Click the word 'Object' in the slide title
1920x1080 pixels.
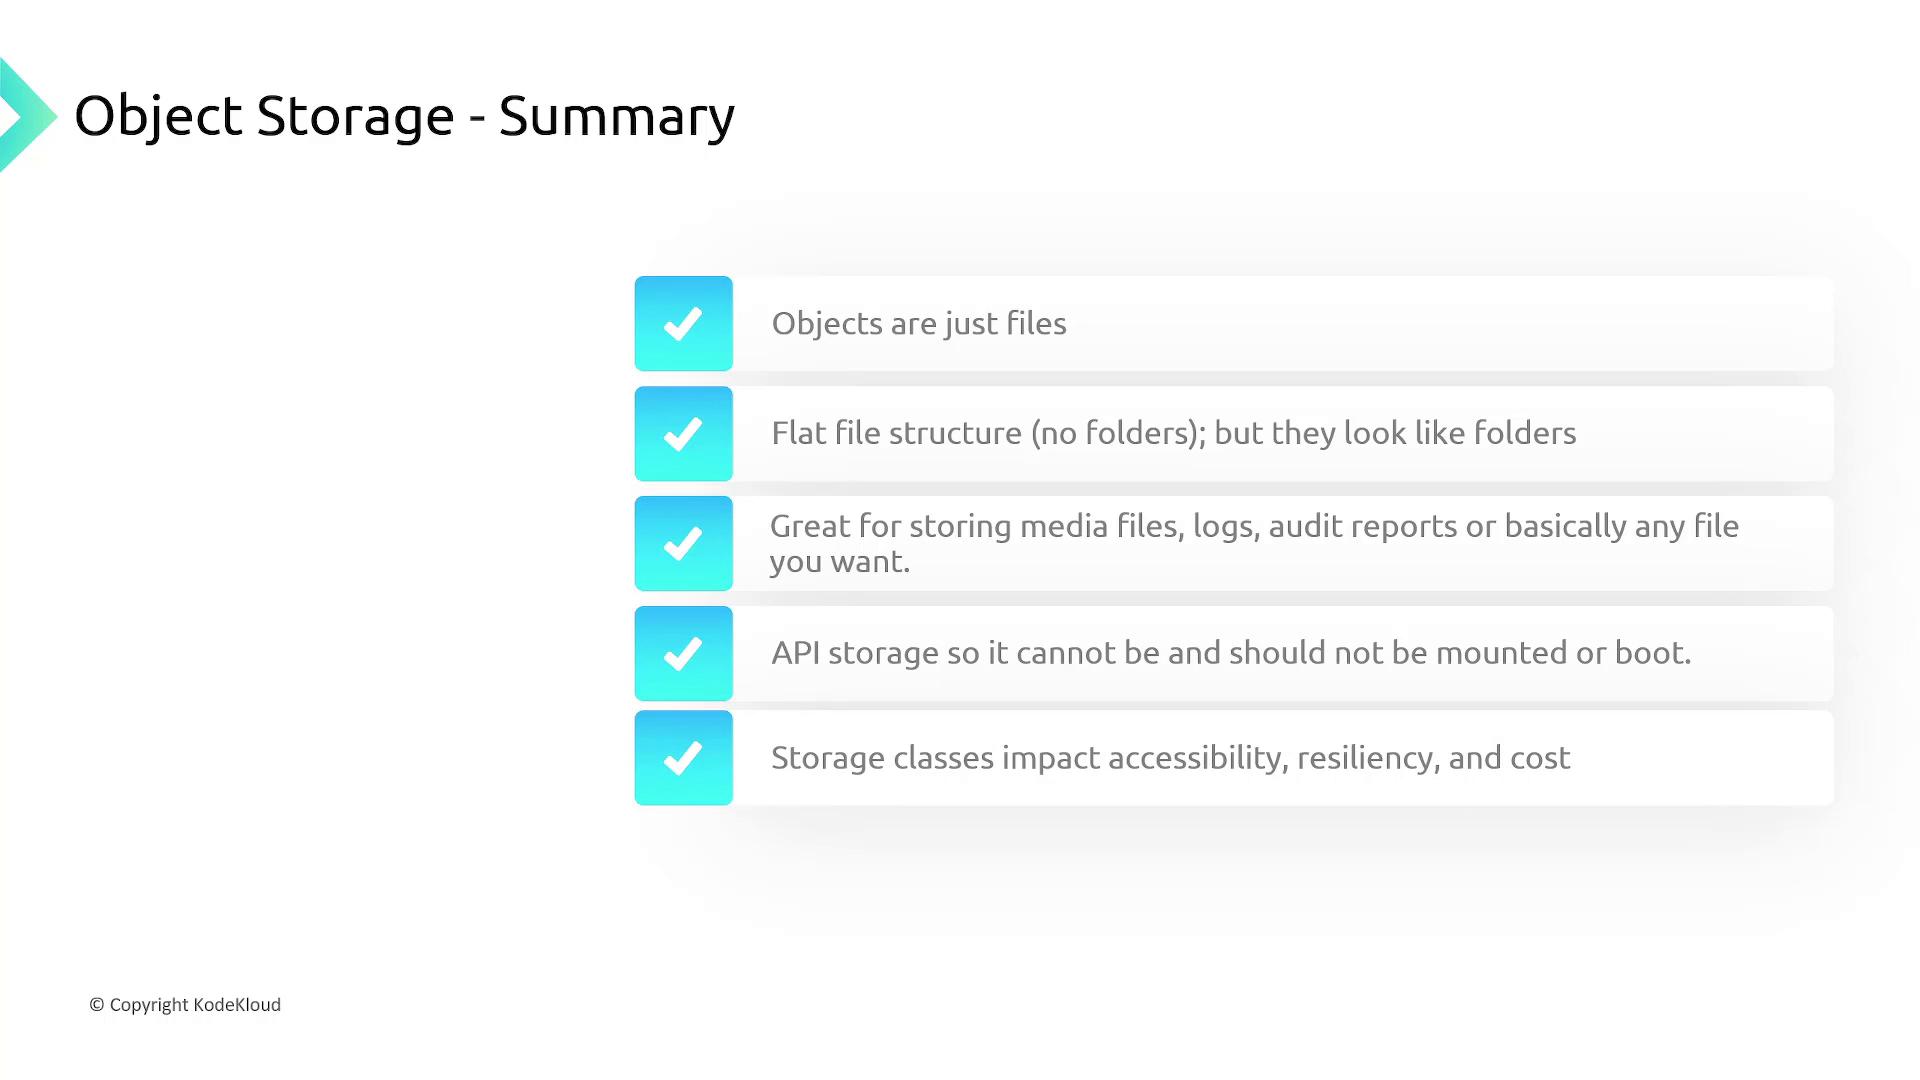pyautogui.click(x=158, y=116)
